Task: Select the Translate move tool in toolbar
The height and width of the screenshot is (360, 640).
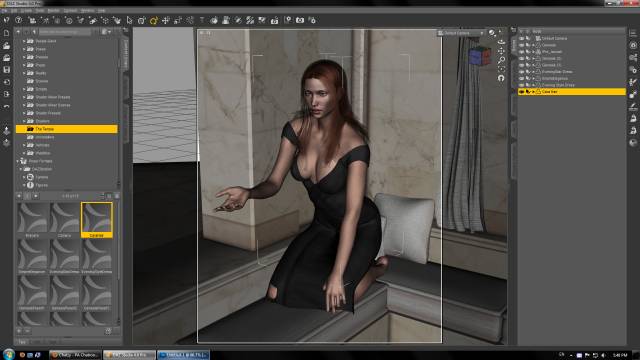Action: click(166, 20)
